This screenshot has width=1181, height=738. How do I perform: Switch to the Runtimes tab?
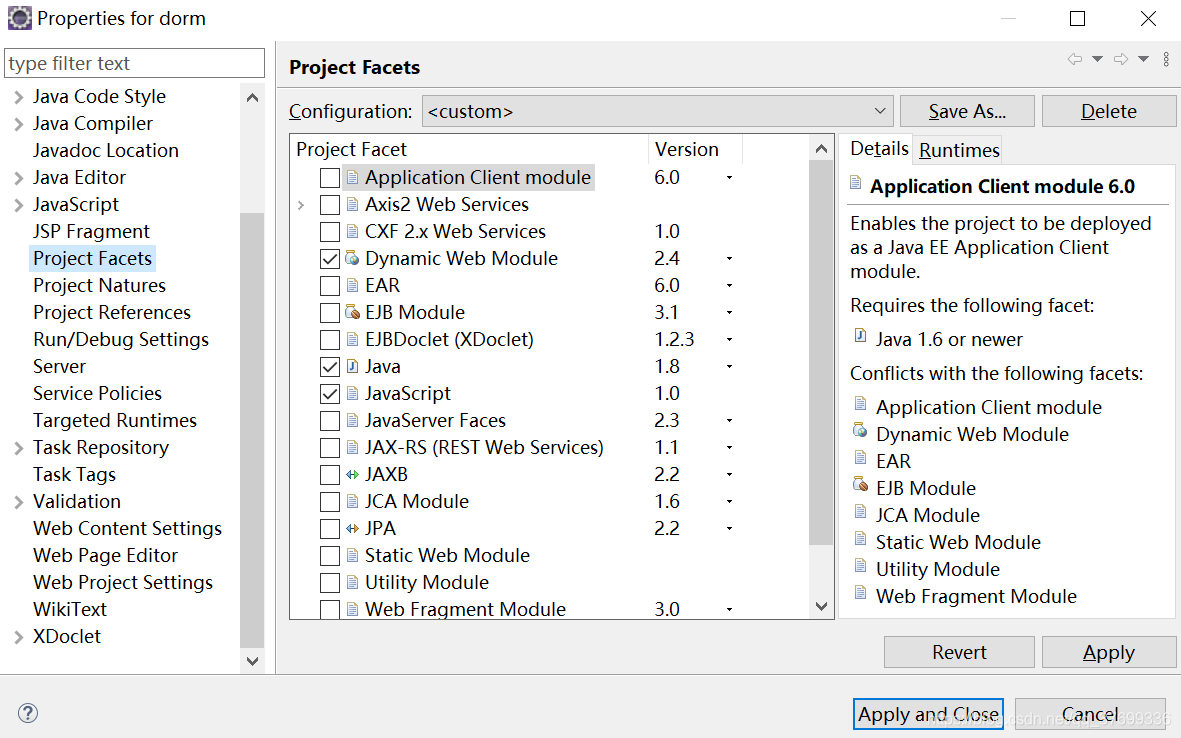point(959,150)
